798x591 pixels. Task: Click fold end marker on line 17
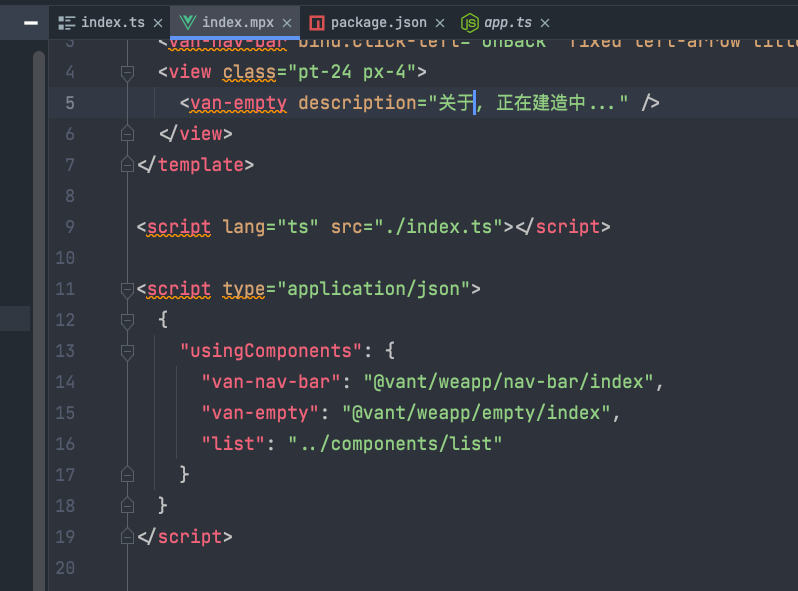pyautogui.click(x=127, y=475)
